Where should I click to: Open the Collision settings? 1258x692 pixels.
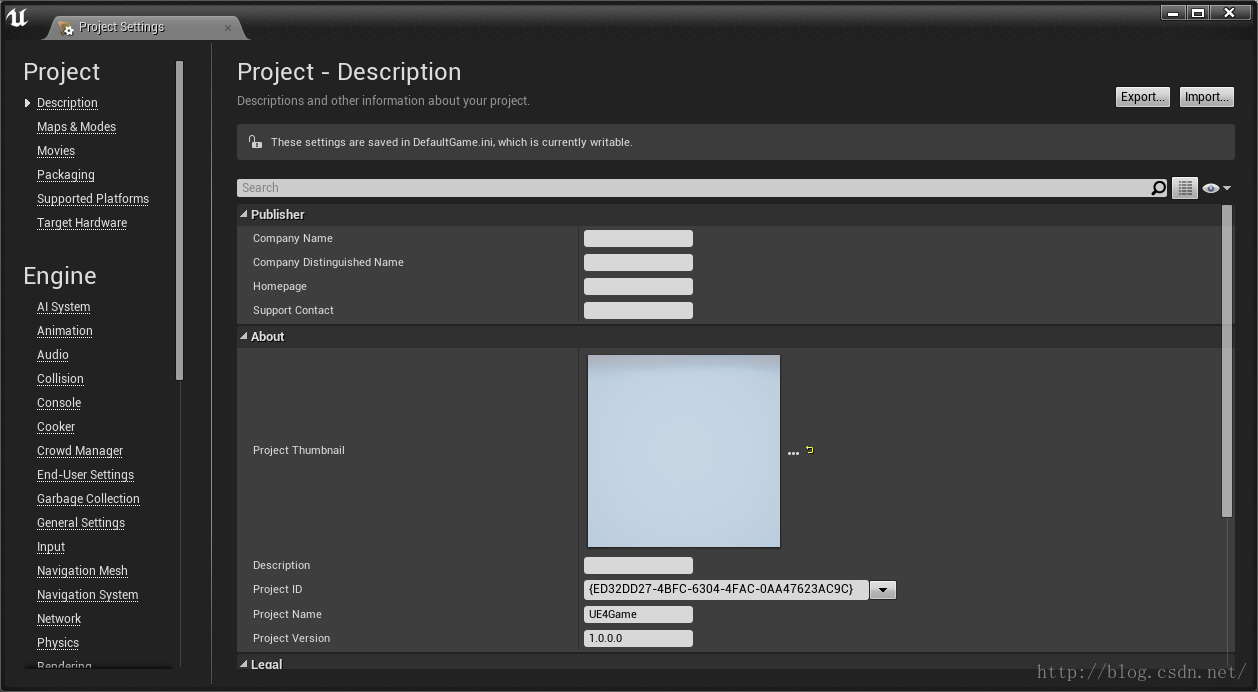(60, 379)
